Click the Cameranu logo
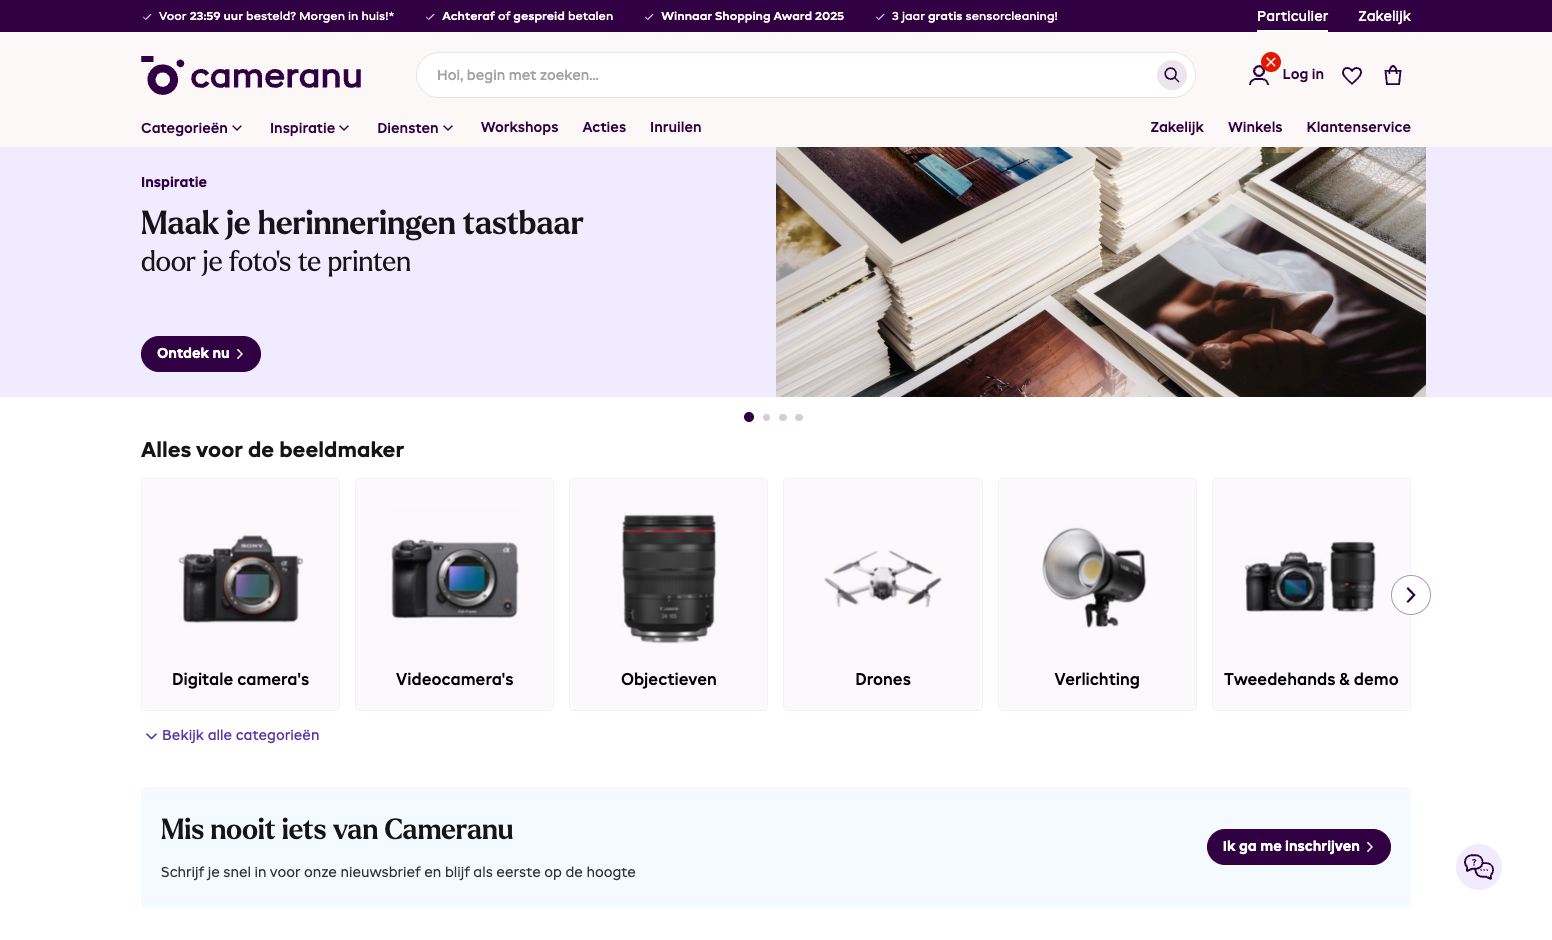The height and width of the screenshot is (940, 1552). point(251,76)
